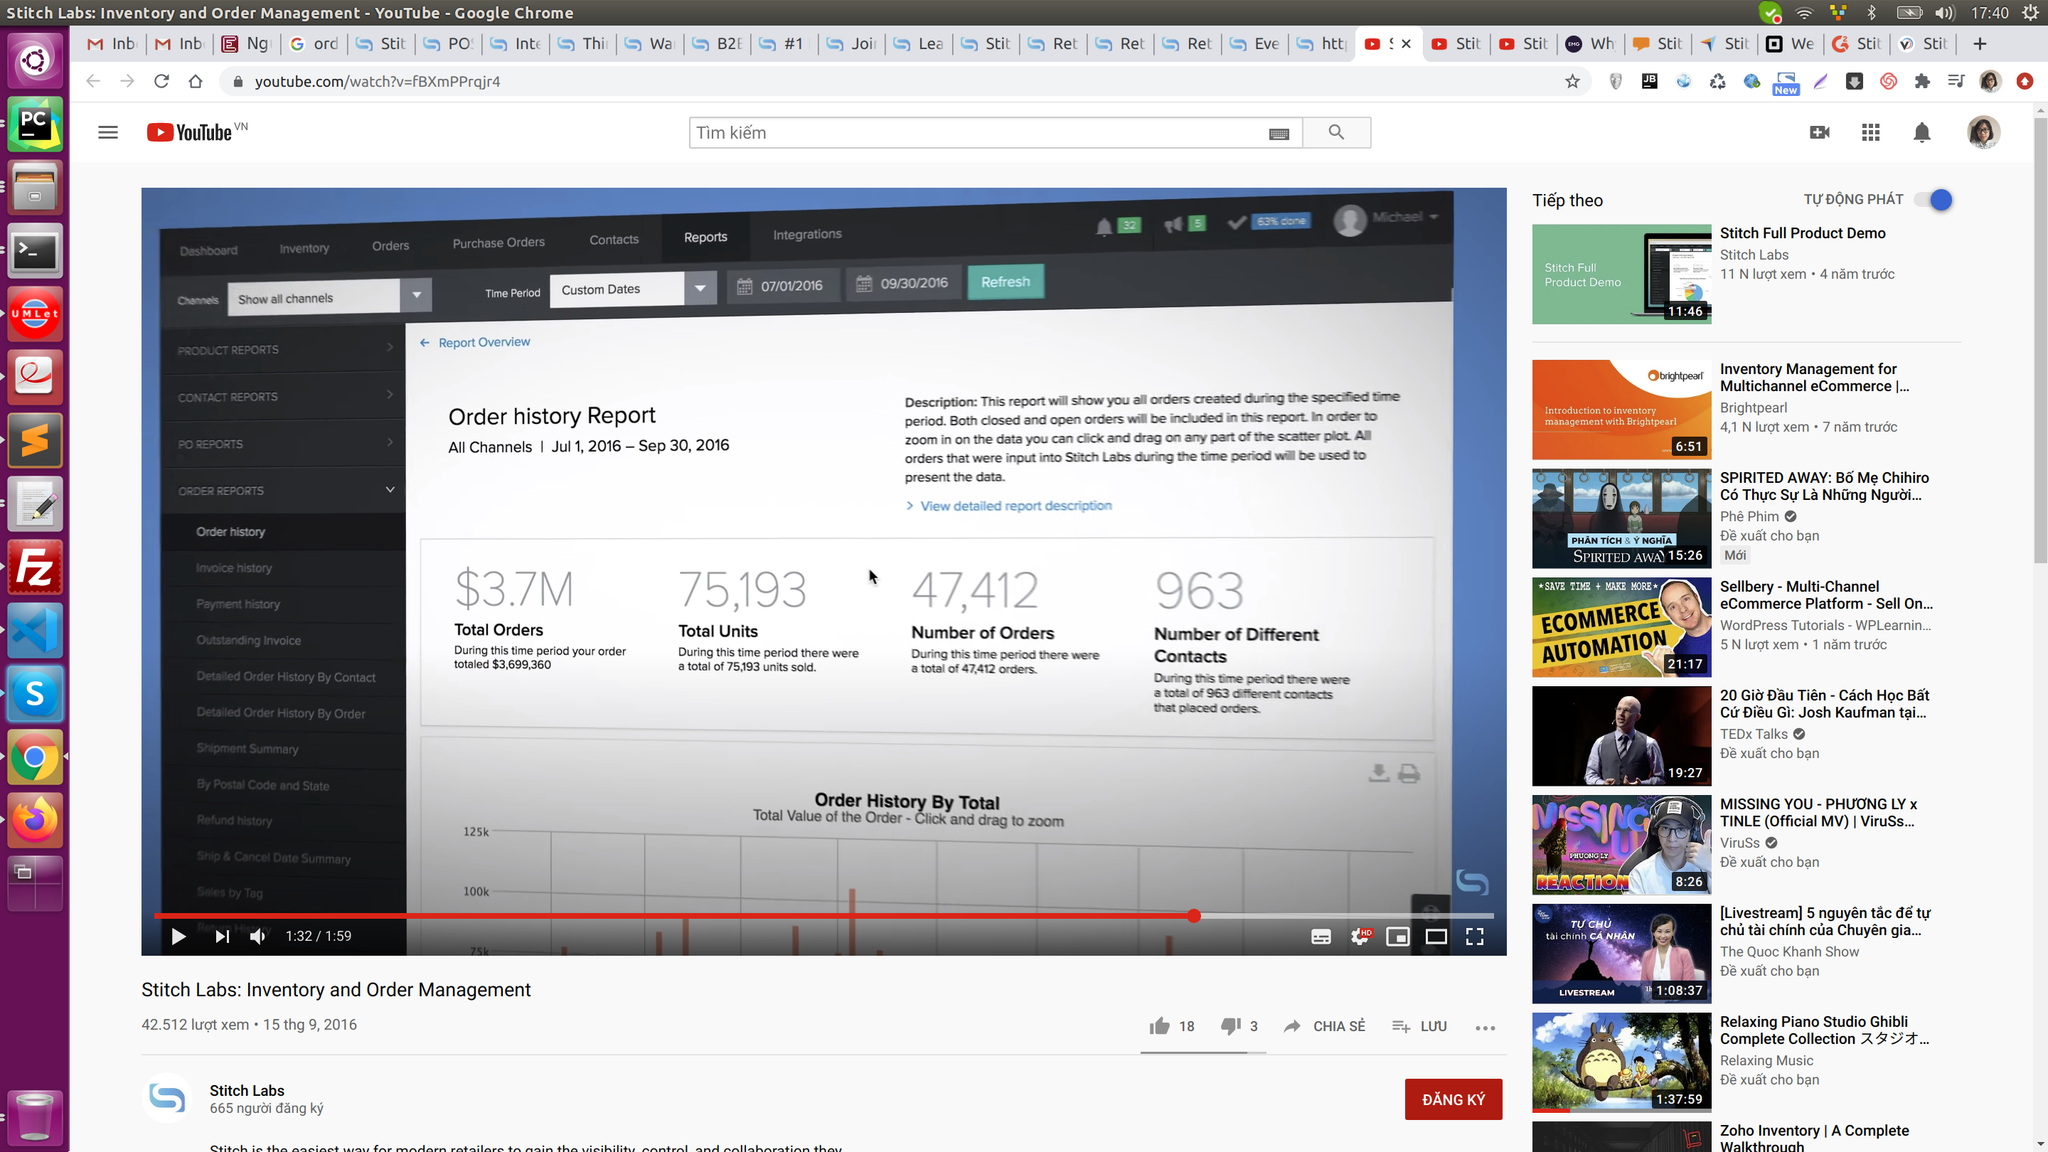Subscribe with the ĐĂNG KÝ button
Screen dimensions: 2048x1152
(1452, 1099)
